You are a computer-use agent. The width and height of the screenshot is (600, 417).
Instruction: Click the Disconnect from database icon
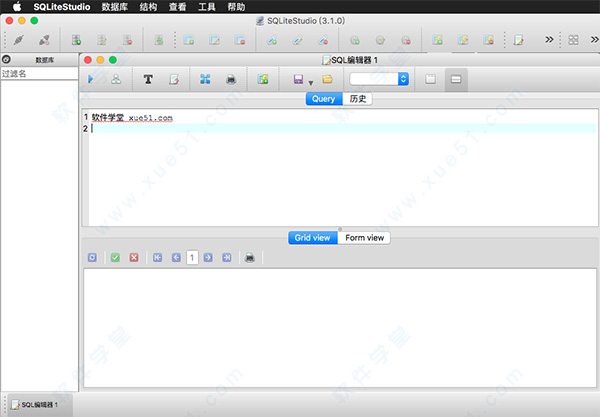click(x=44, y=40)
